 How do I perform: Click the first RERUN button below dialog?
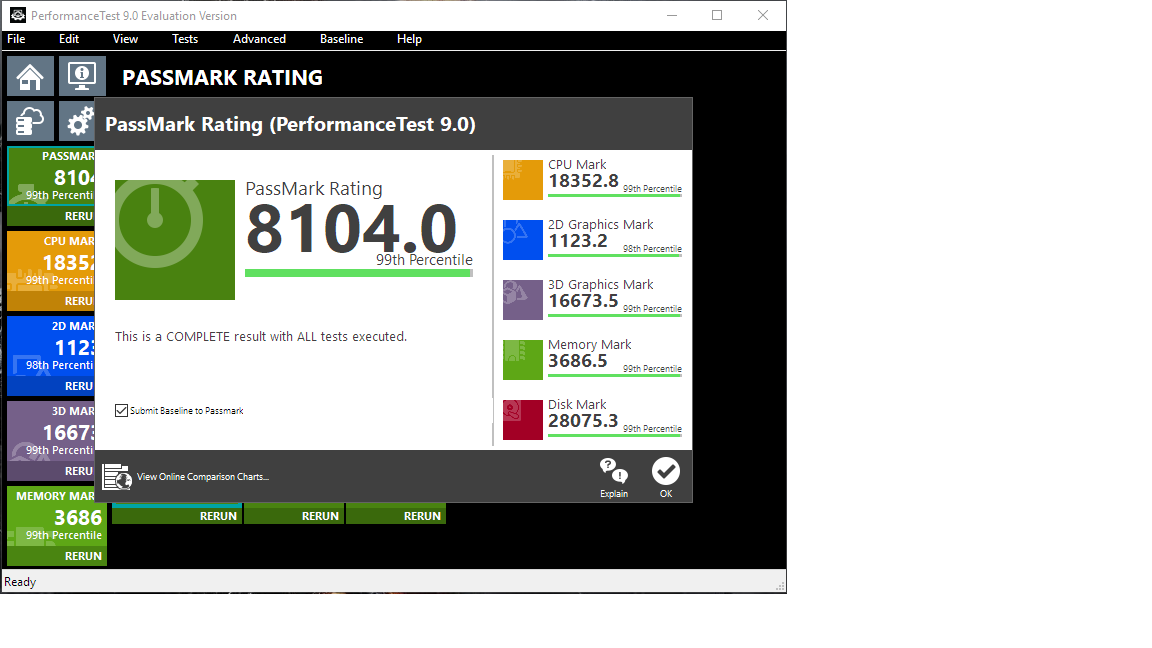(x=177, y=516)
